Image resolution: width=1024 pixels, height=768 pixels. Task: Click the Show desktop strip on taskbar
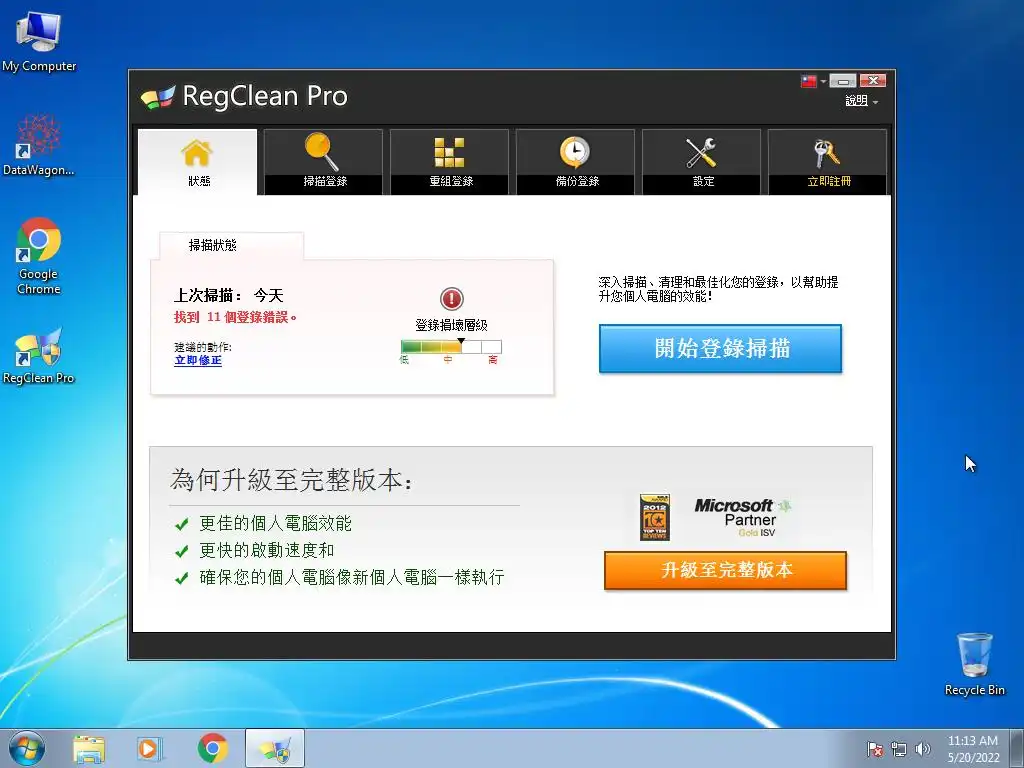[x=1018, y=749]
